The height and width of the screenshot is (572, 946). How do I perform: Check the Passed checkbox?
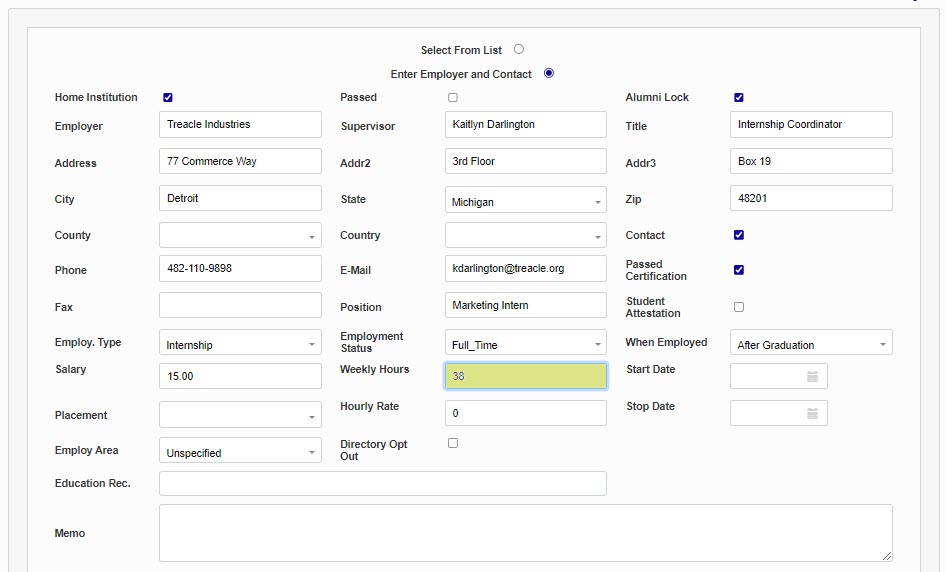[x=453, y=98]
